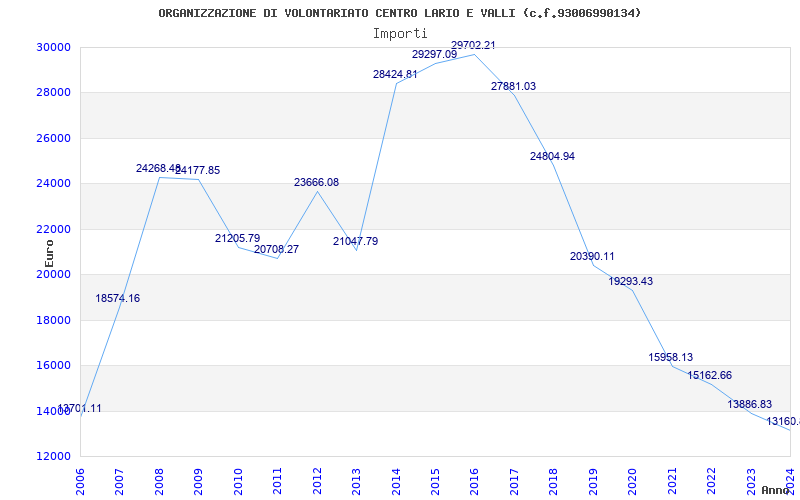The width and height of the screenshot is (800, 500).
Task: Click x-axis year 2020
Action: coord(633,481)
